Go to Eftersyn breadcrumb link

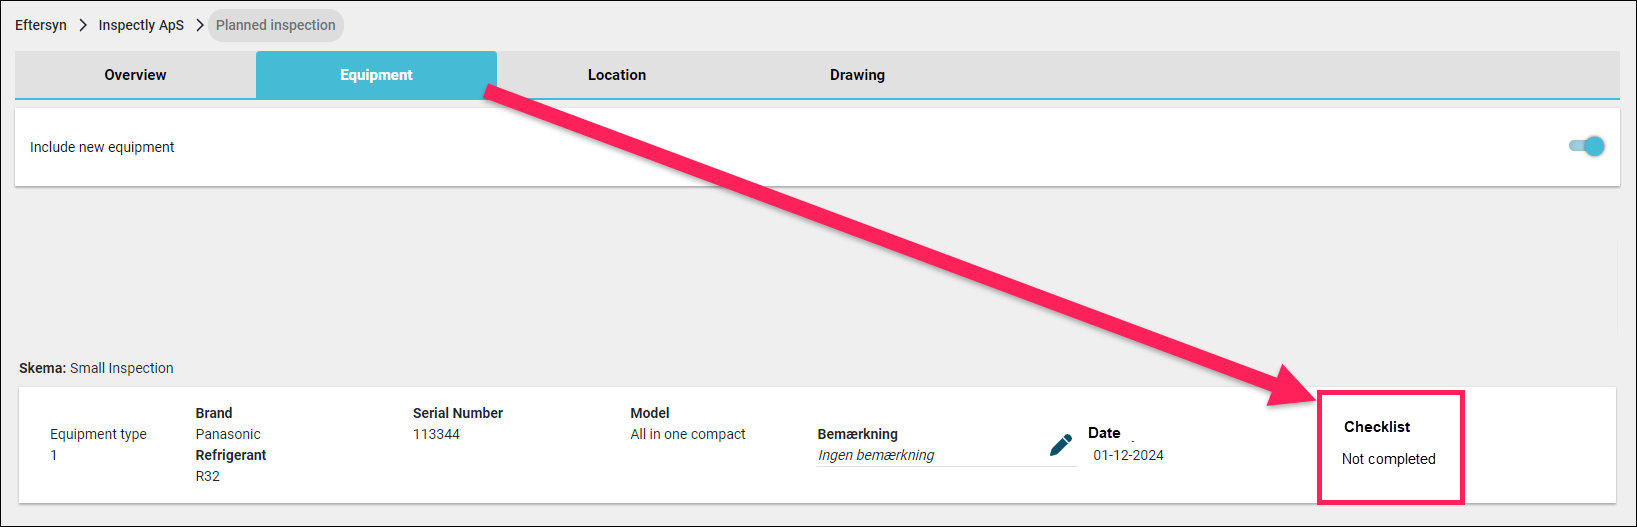41,25
